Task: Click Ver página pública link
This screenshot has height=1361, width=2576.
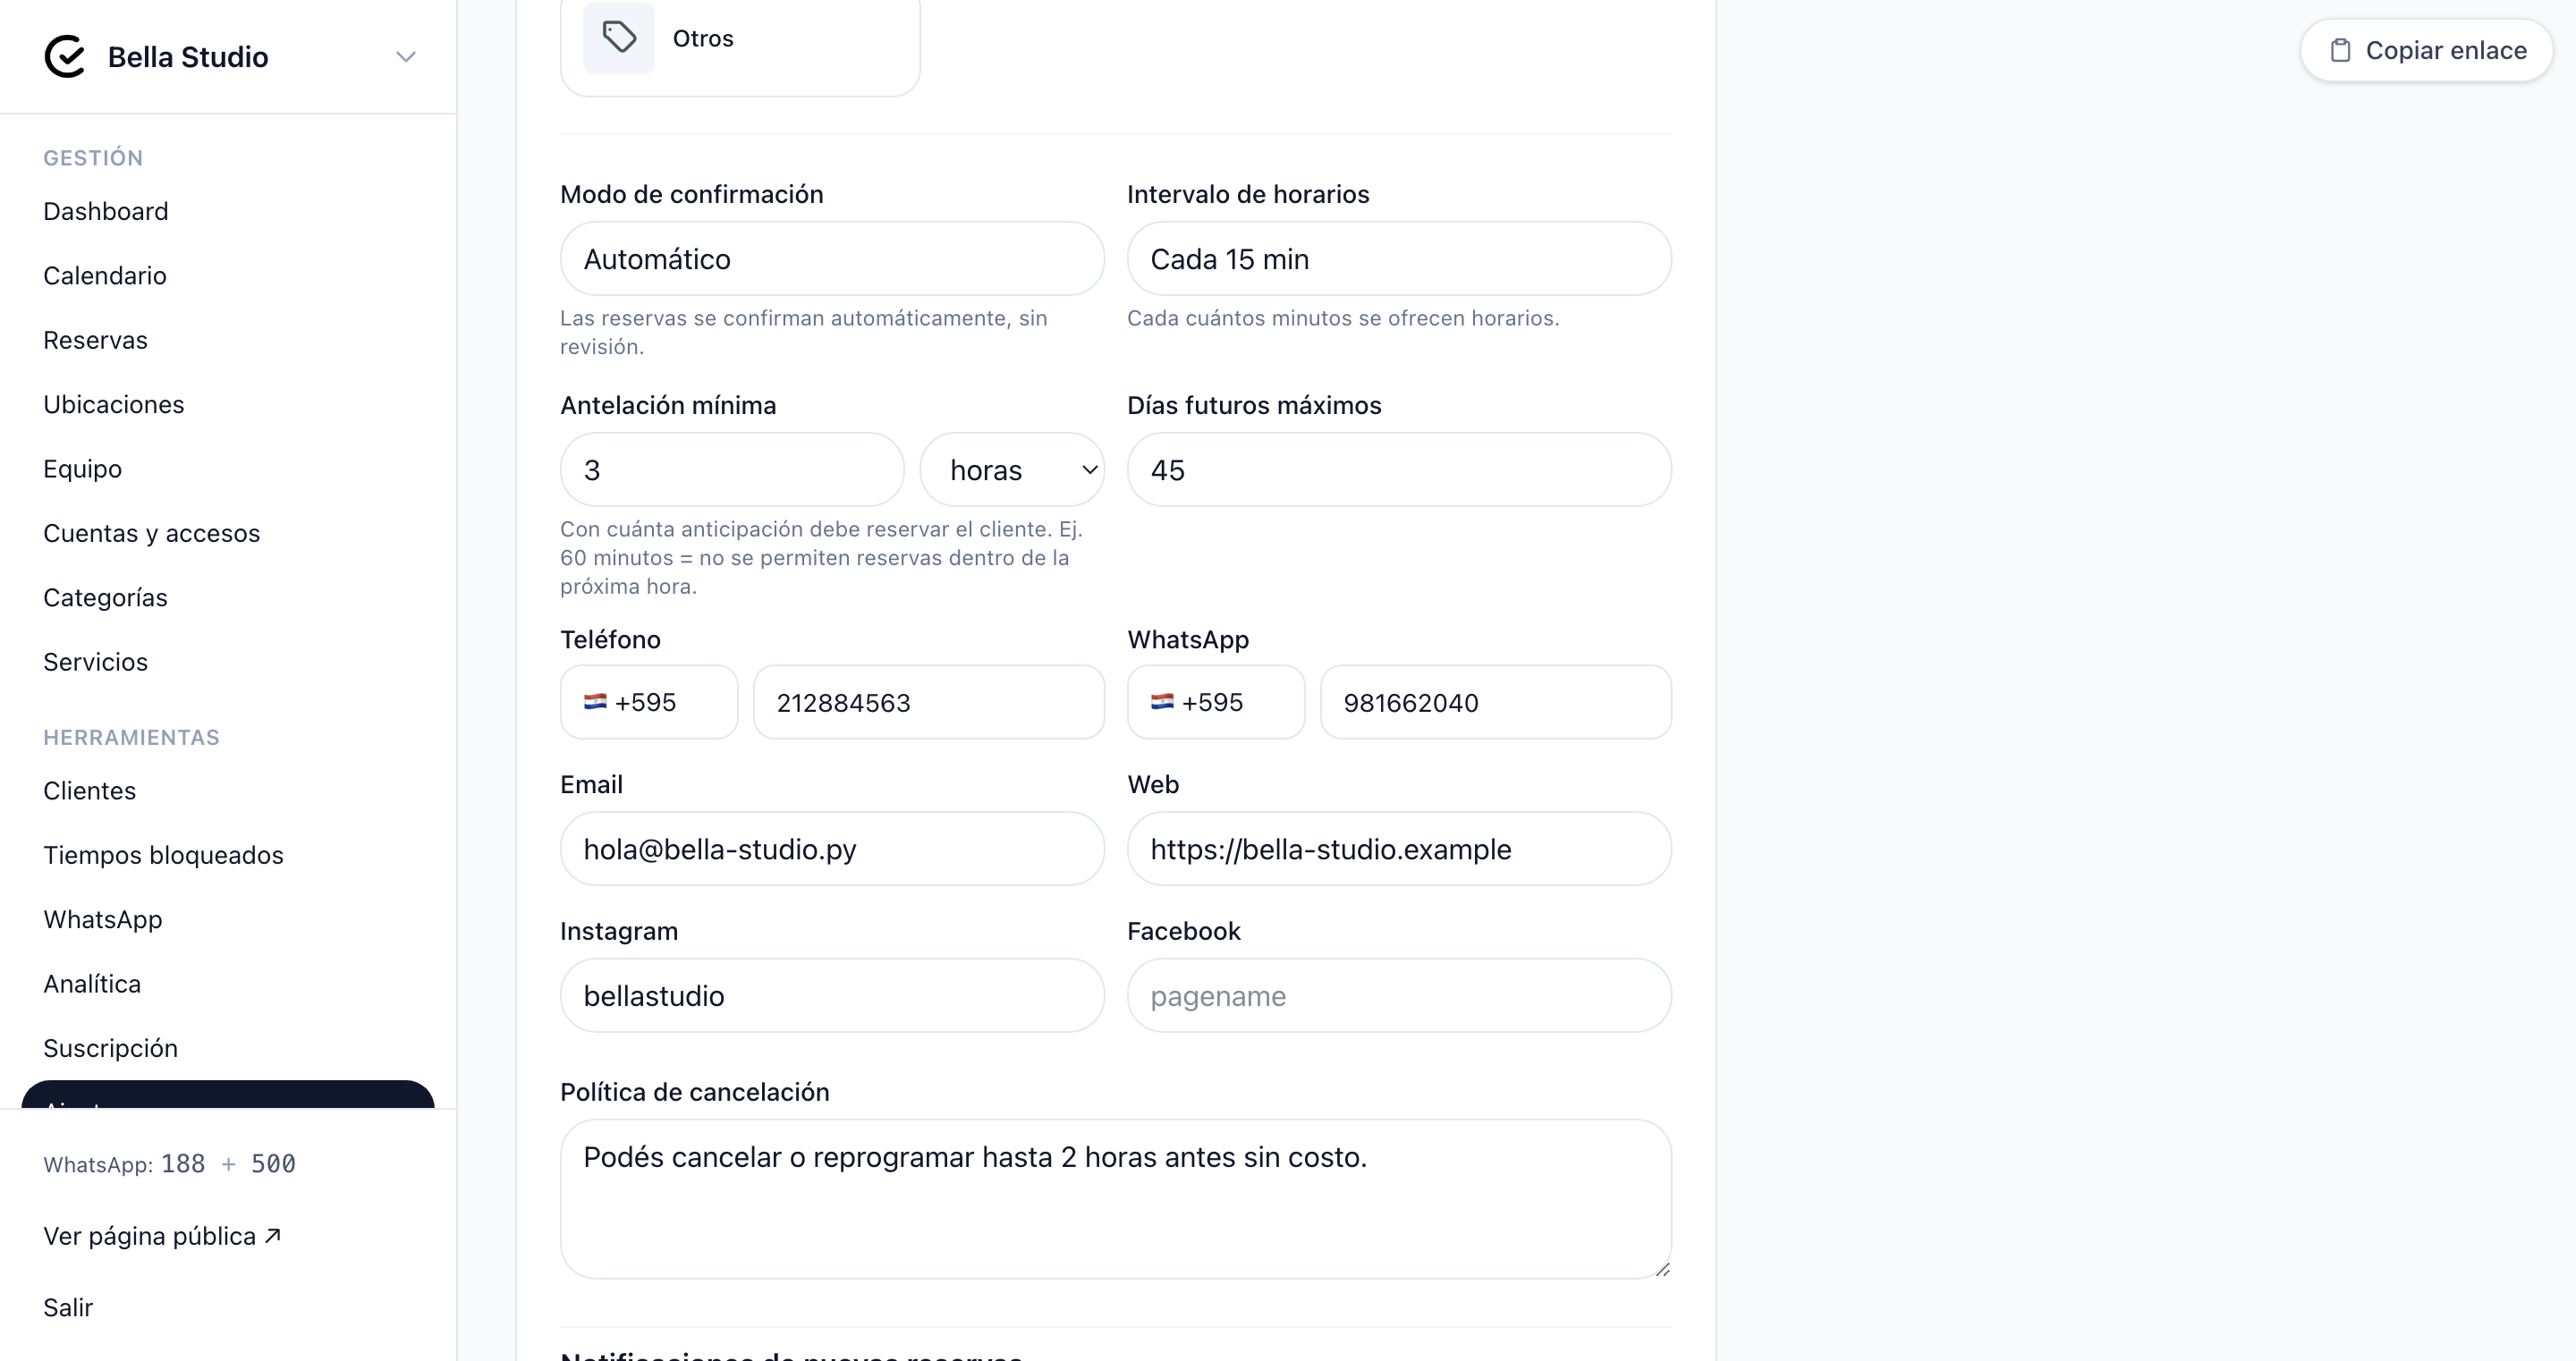Action: pos(162,1236)
